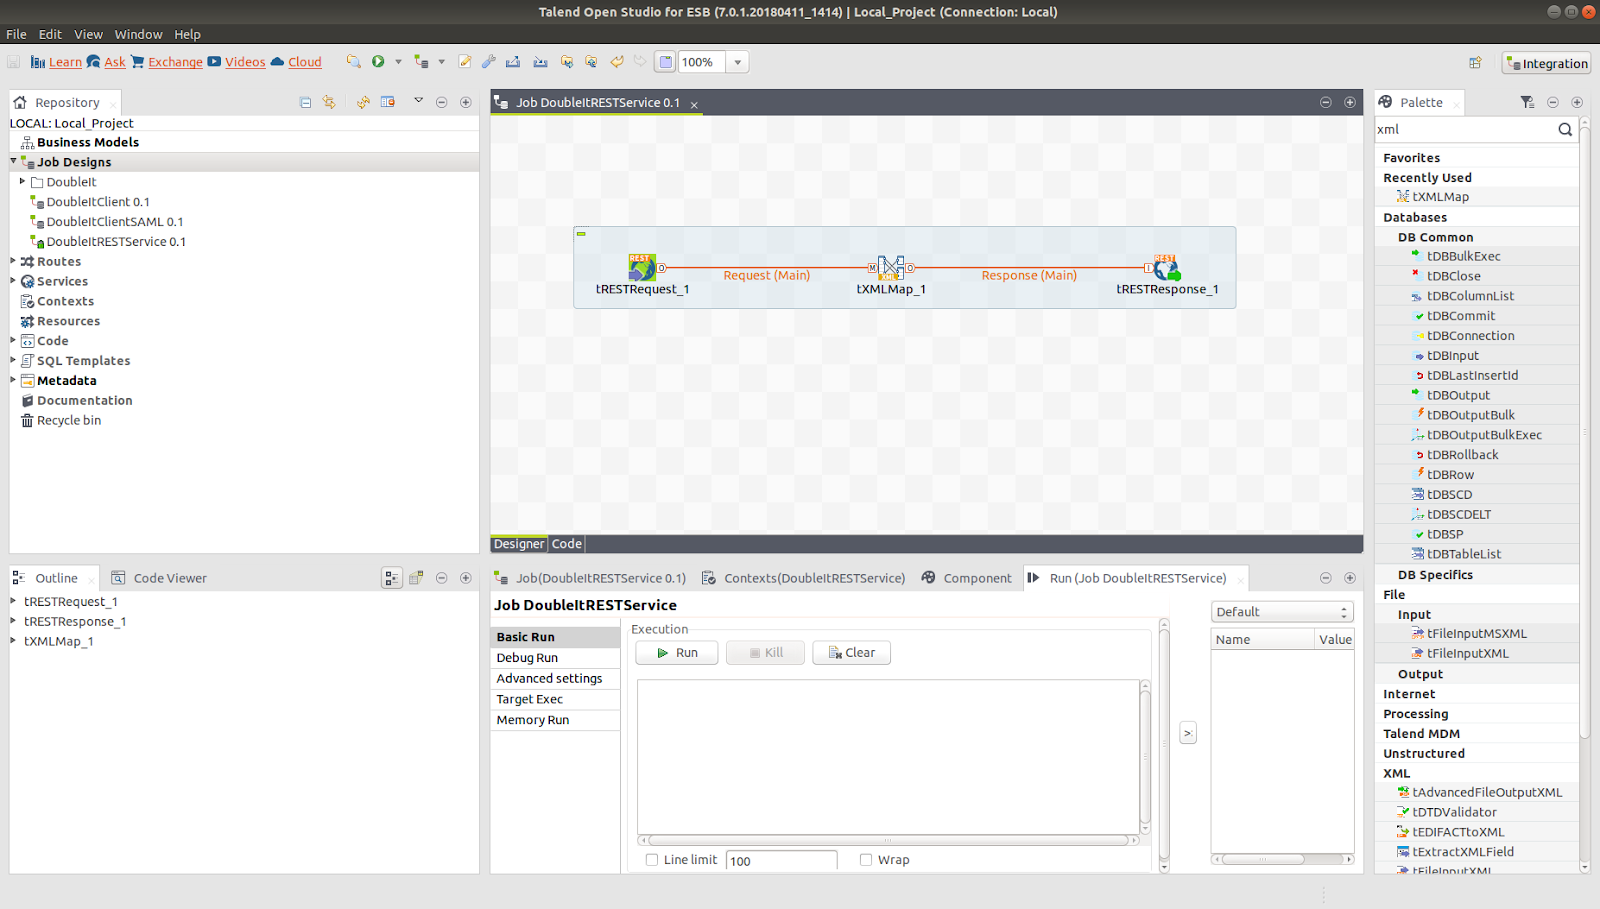Pick tXMLMap under Recently Used in Palette
This screenshot has width=1600, height=909.
[x=1440, y=197]
